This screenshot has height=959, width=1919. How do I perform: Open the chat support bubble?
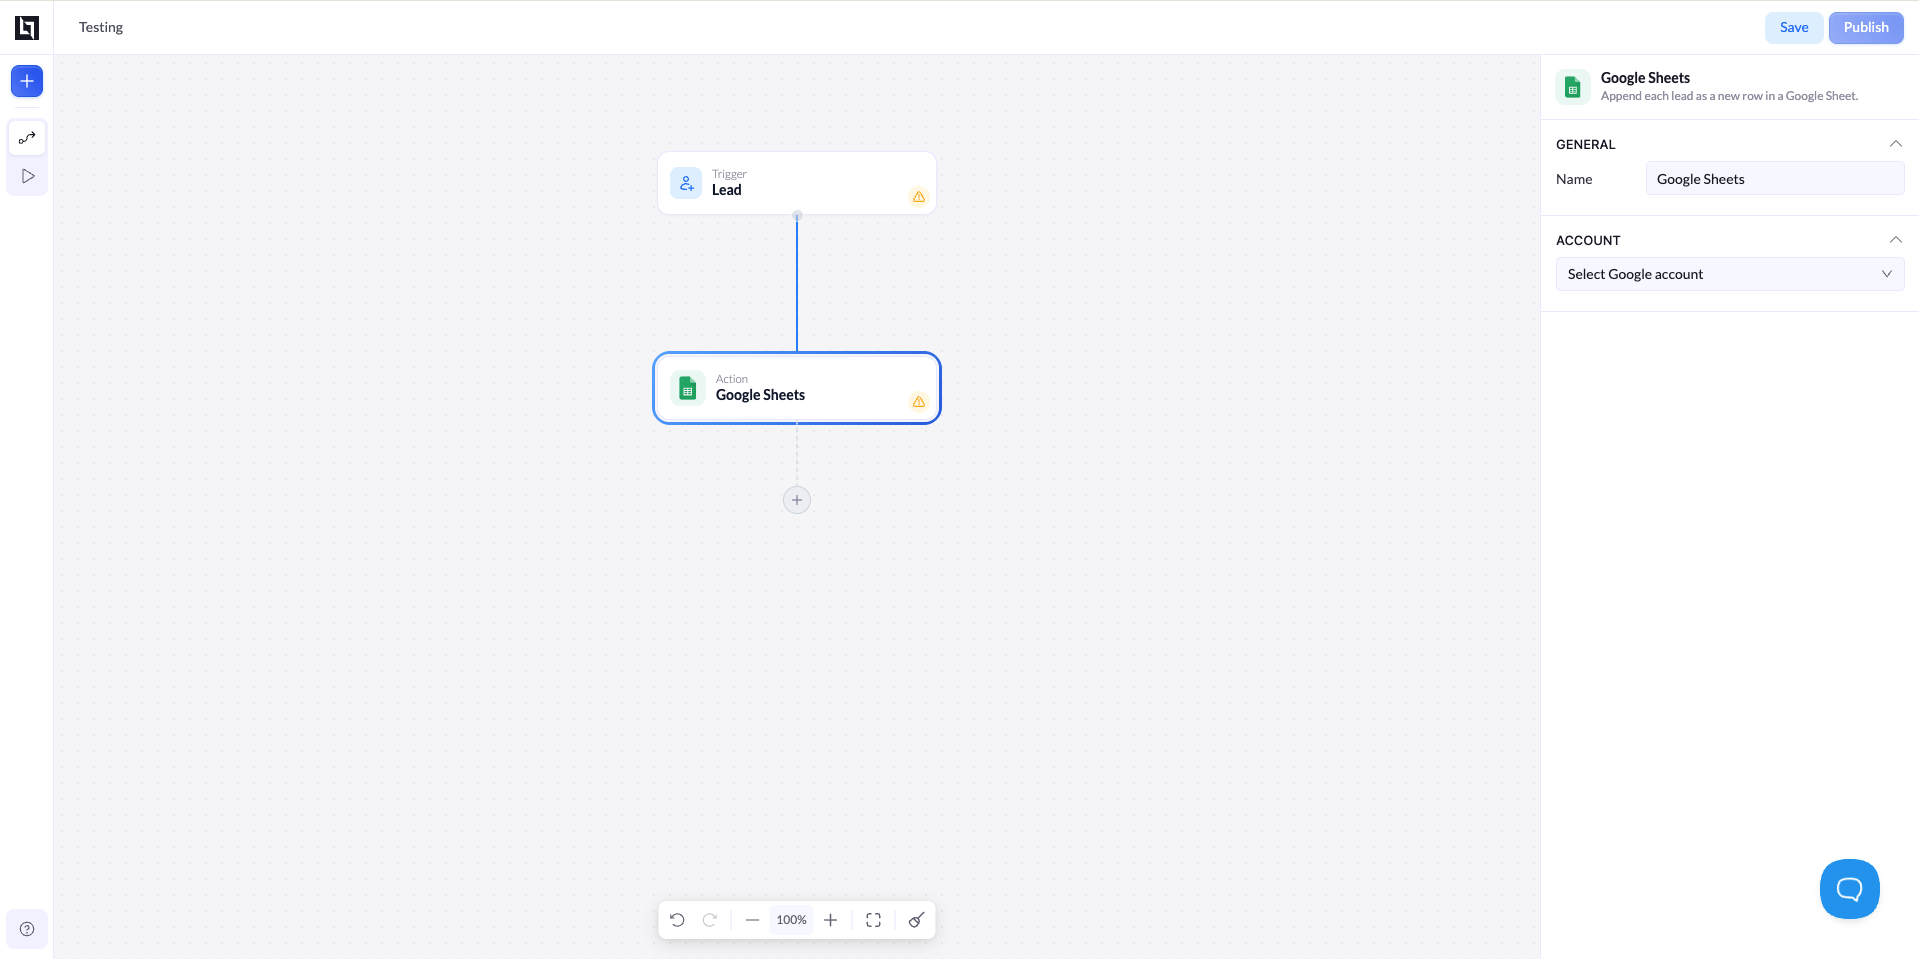coord(1850,889)
